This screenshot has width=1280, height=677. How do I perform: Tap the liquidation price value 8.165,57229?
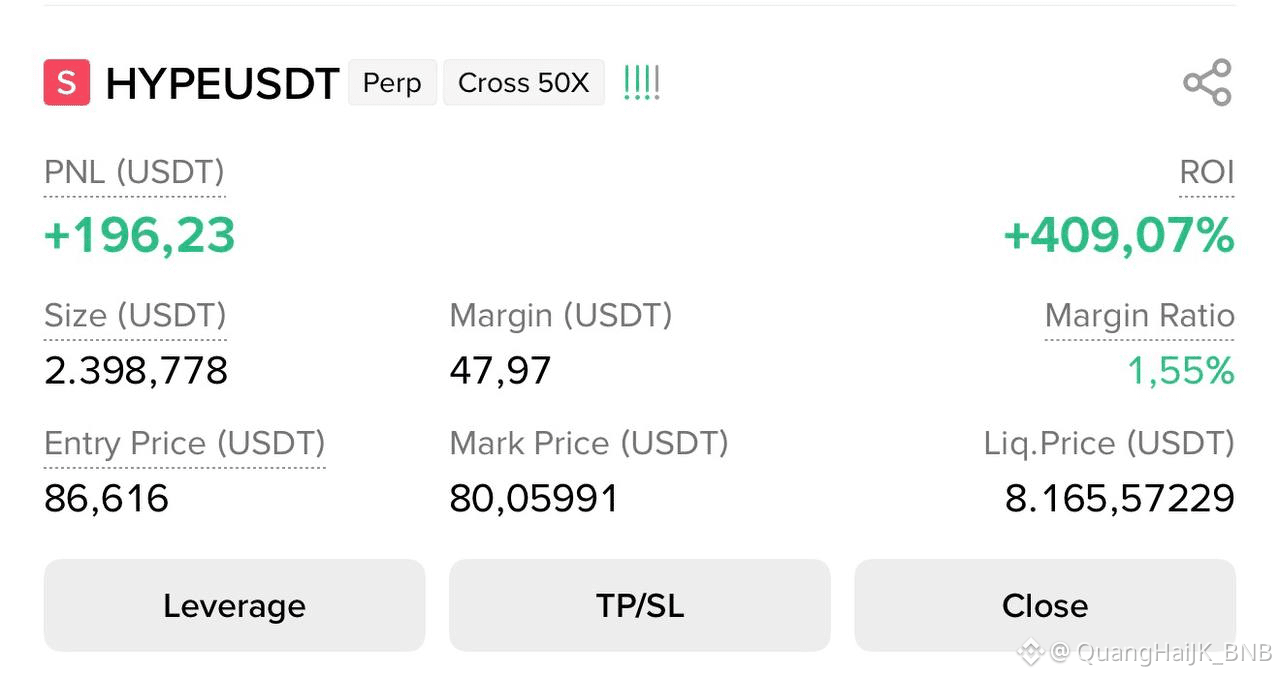point(1120,498)
